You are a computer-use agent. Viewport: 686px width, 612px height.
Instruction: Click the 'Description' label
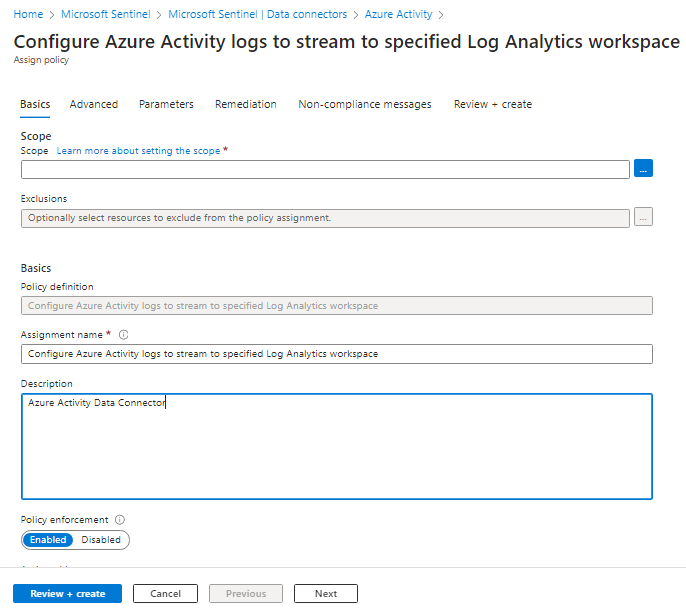(x=46, y=384)
